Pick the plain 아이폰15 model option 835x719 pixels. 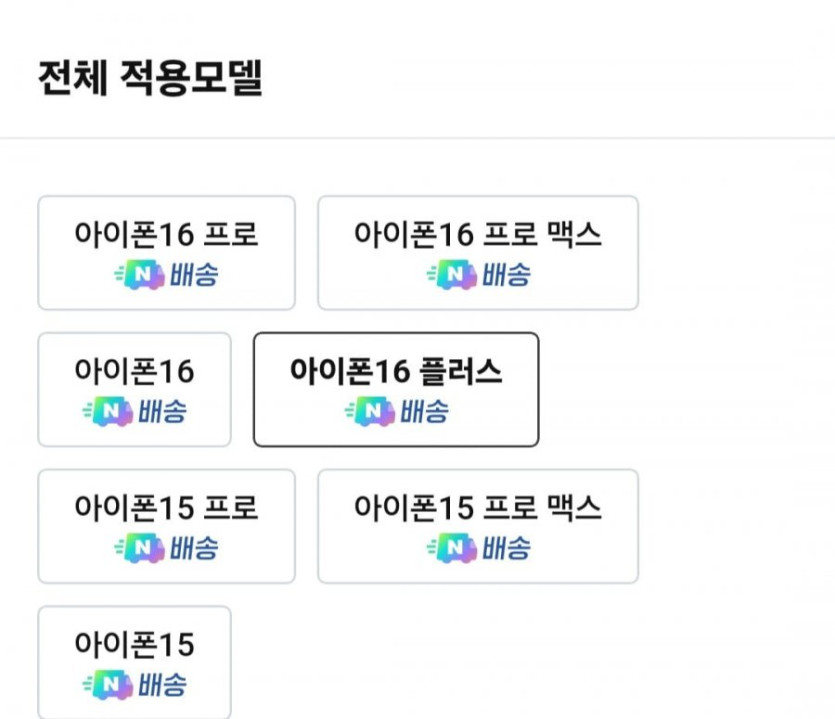pos(134,646)
